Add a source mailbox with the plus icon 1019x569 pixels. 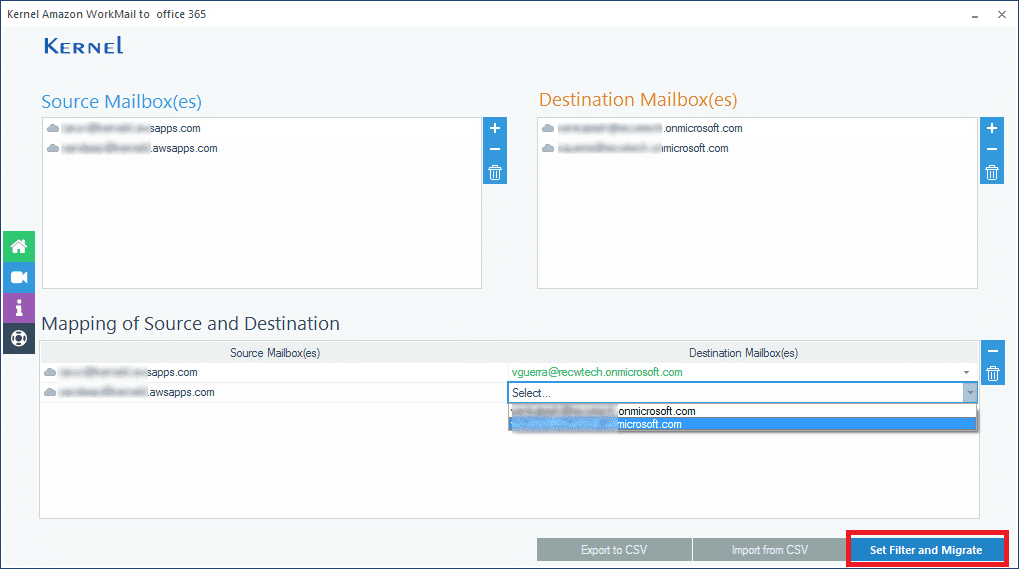pos(495,128)
